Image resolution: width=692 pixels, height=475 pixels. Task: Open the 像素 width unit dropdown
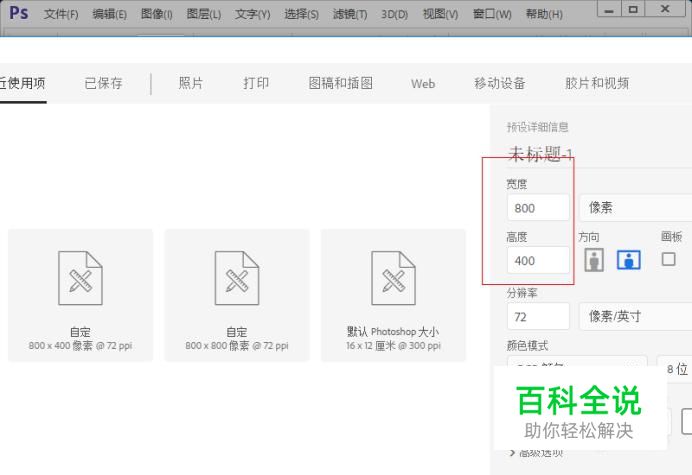tap(636, 207)
